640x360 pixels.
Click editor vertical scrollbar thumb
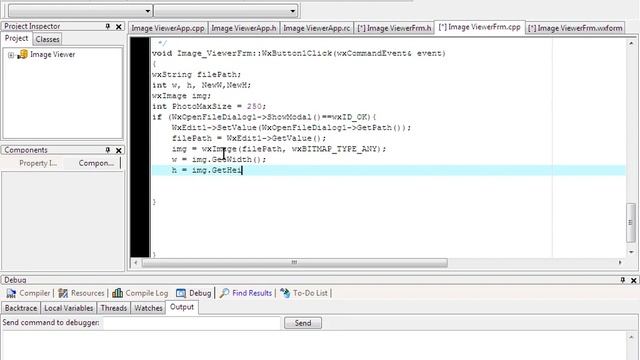coord(631,222)
